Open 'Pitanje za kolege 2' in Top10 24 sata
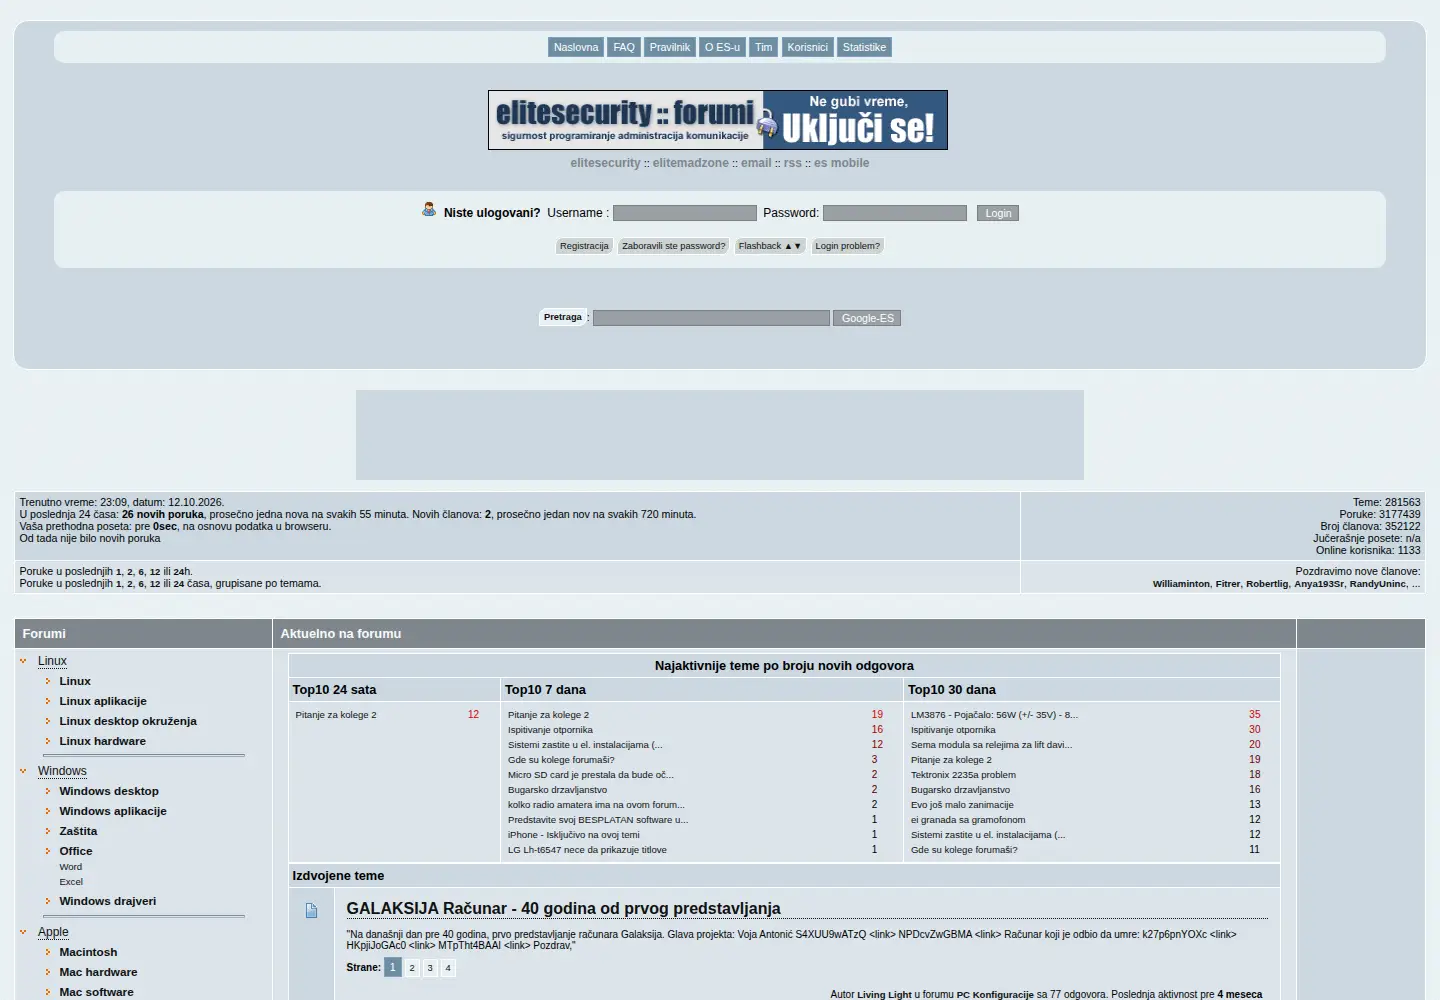1440x1000 pixels. pos(336,715)
